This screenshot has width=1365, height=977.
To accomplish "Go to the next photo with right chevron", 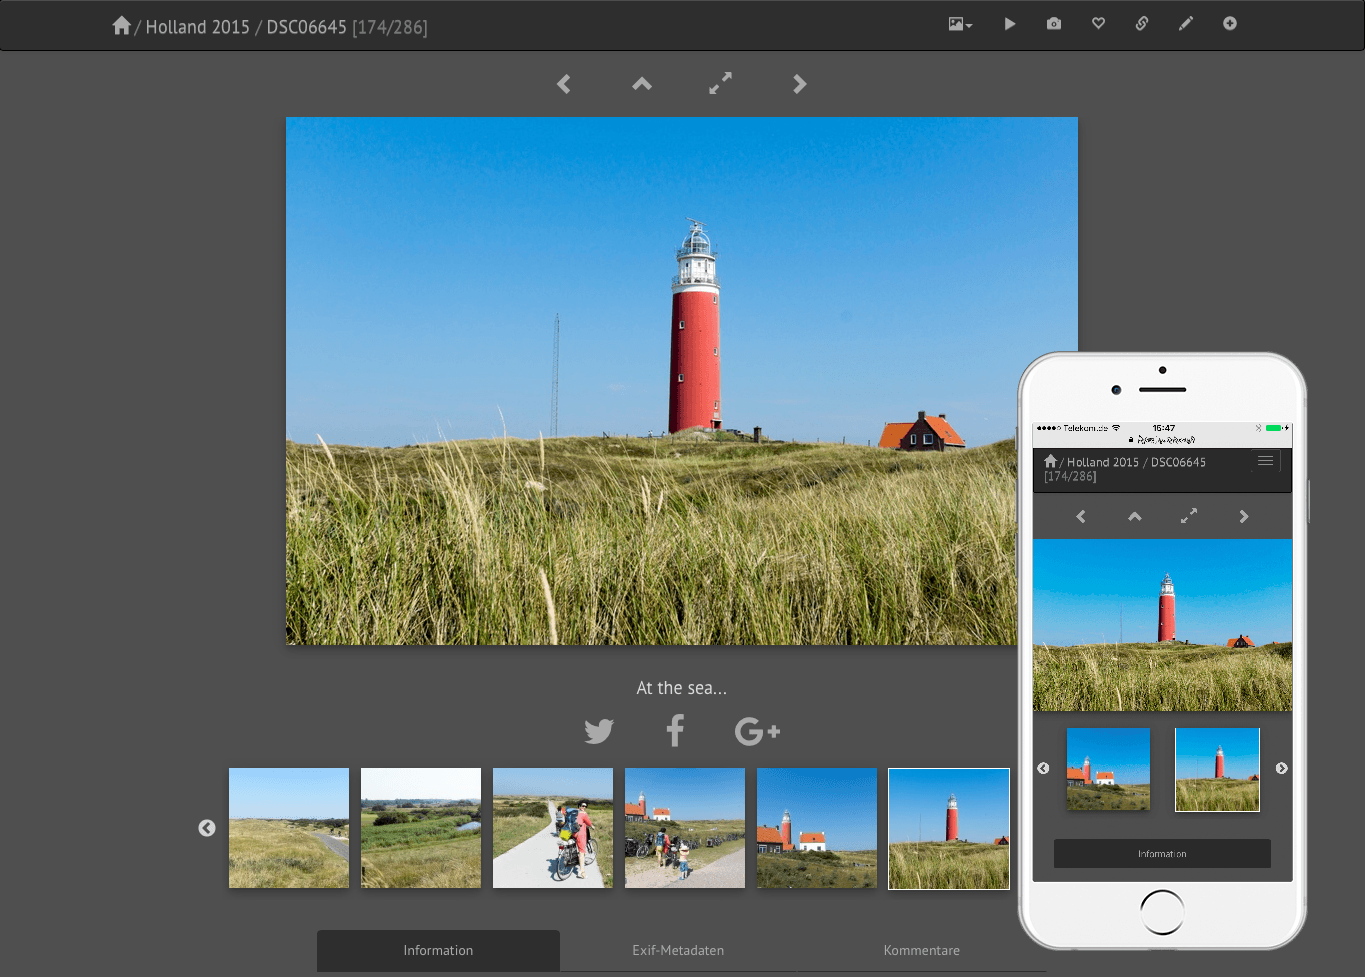I will tap(799, 84).
